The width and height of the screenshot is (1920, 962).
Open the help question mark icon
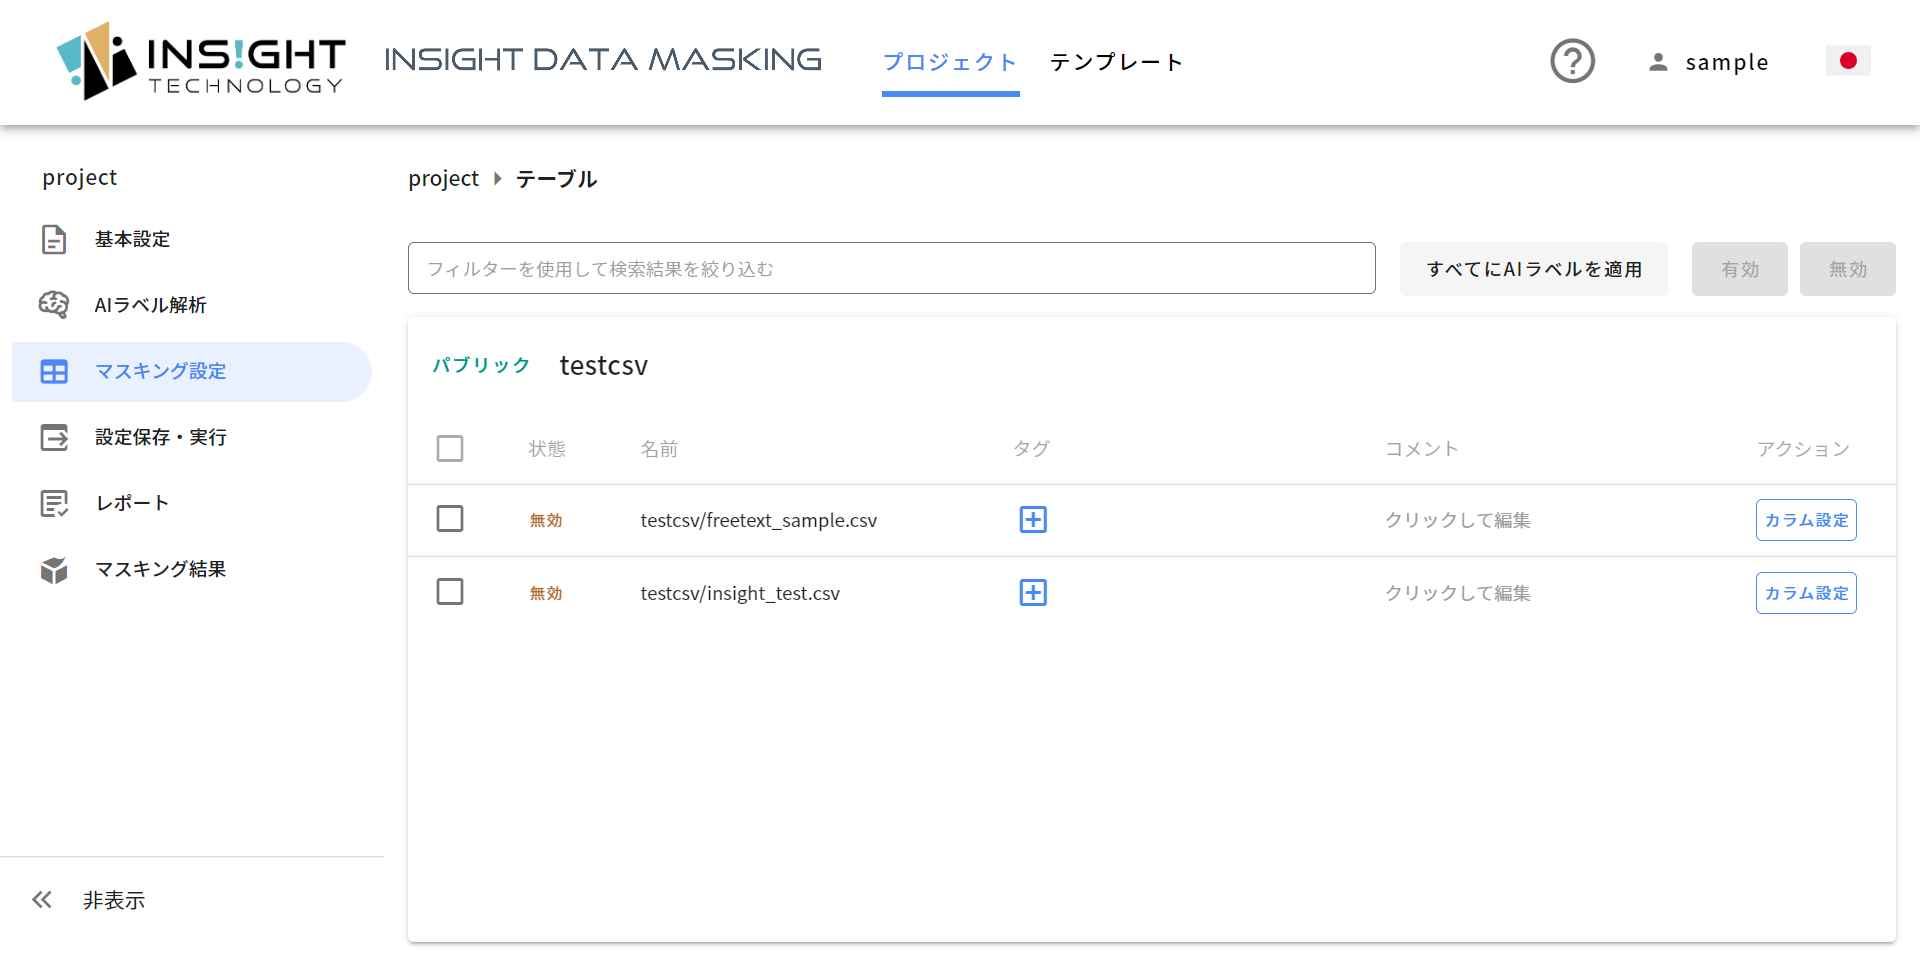click(1572, 61)
